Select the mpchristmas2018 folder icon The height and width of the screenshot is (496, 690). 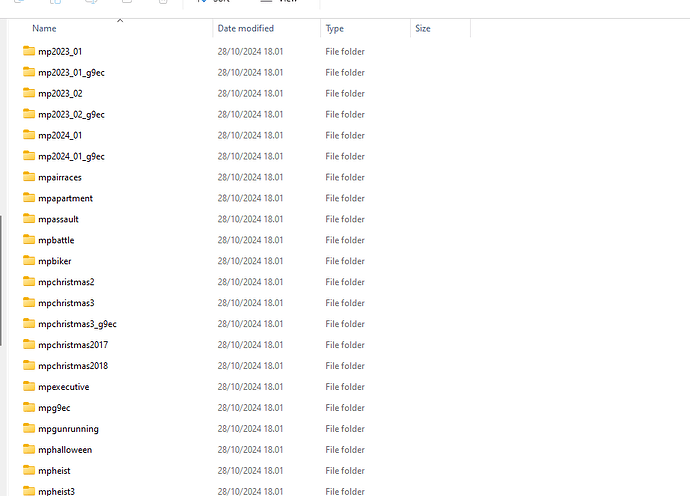point(29,365)
